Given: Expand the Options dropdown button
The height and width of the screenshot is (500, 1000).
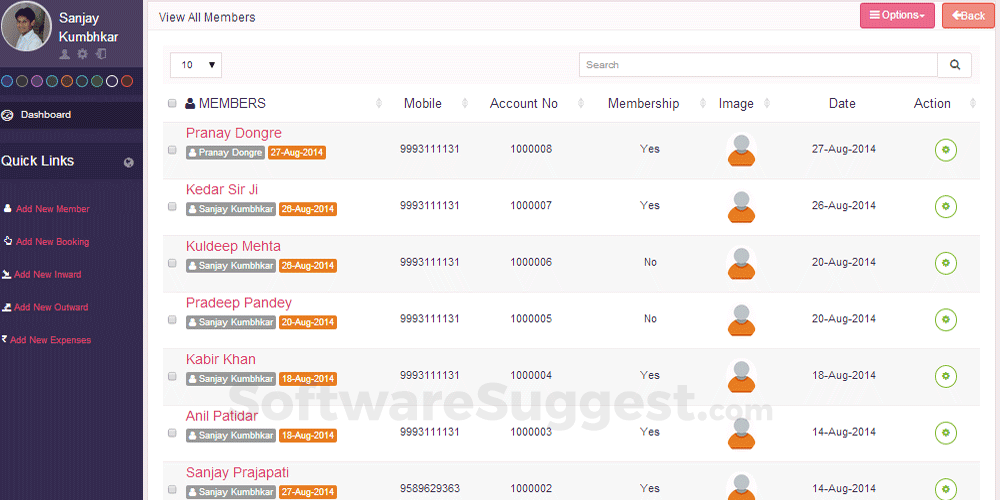Looking at the screenshot, I should click(896, 15).
